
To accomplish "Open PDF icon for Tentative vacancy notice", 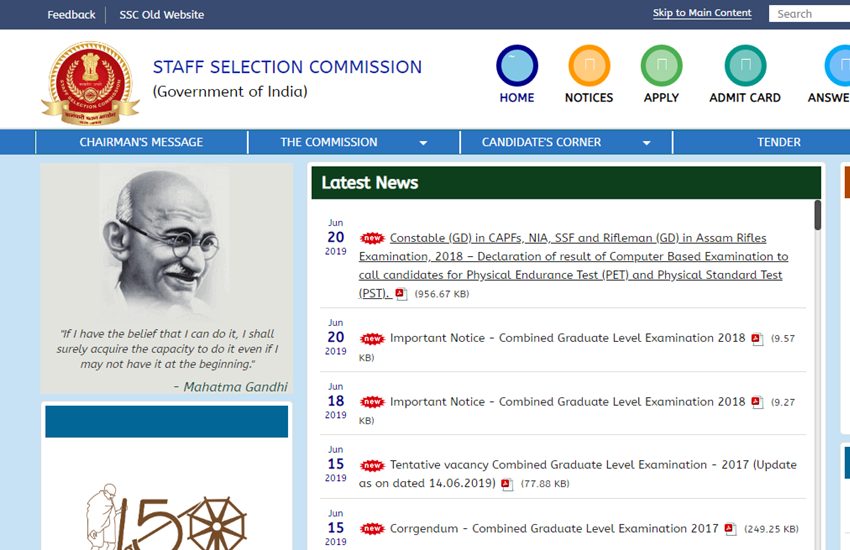I will point(507,484).
